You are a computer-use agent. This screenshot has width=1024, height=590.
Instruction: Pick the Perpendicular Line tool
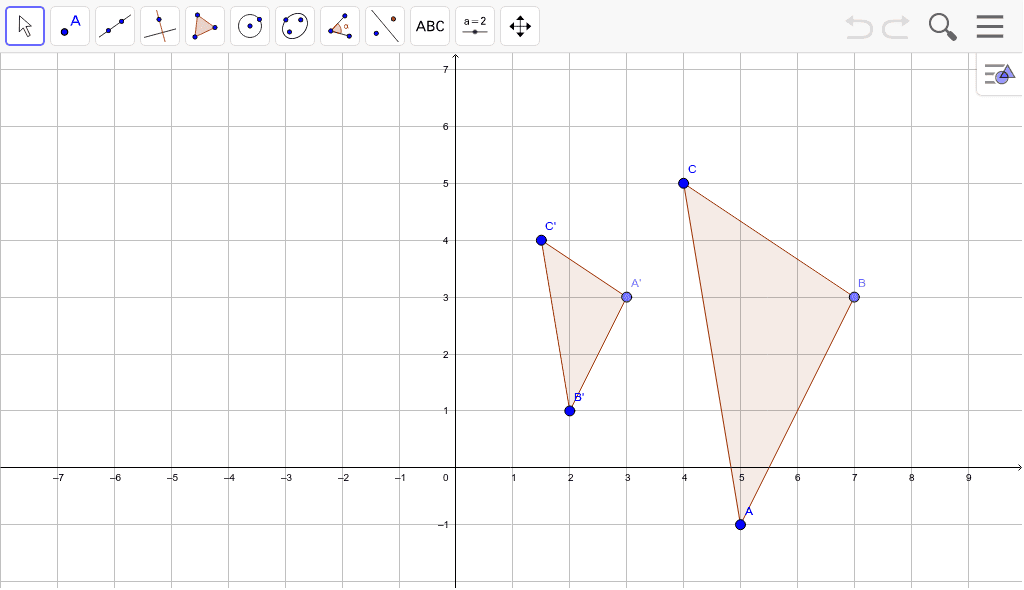point(160,26)
